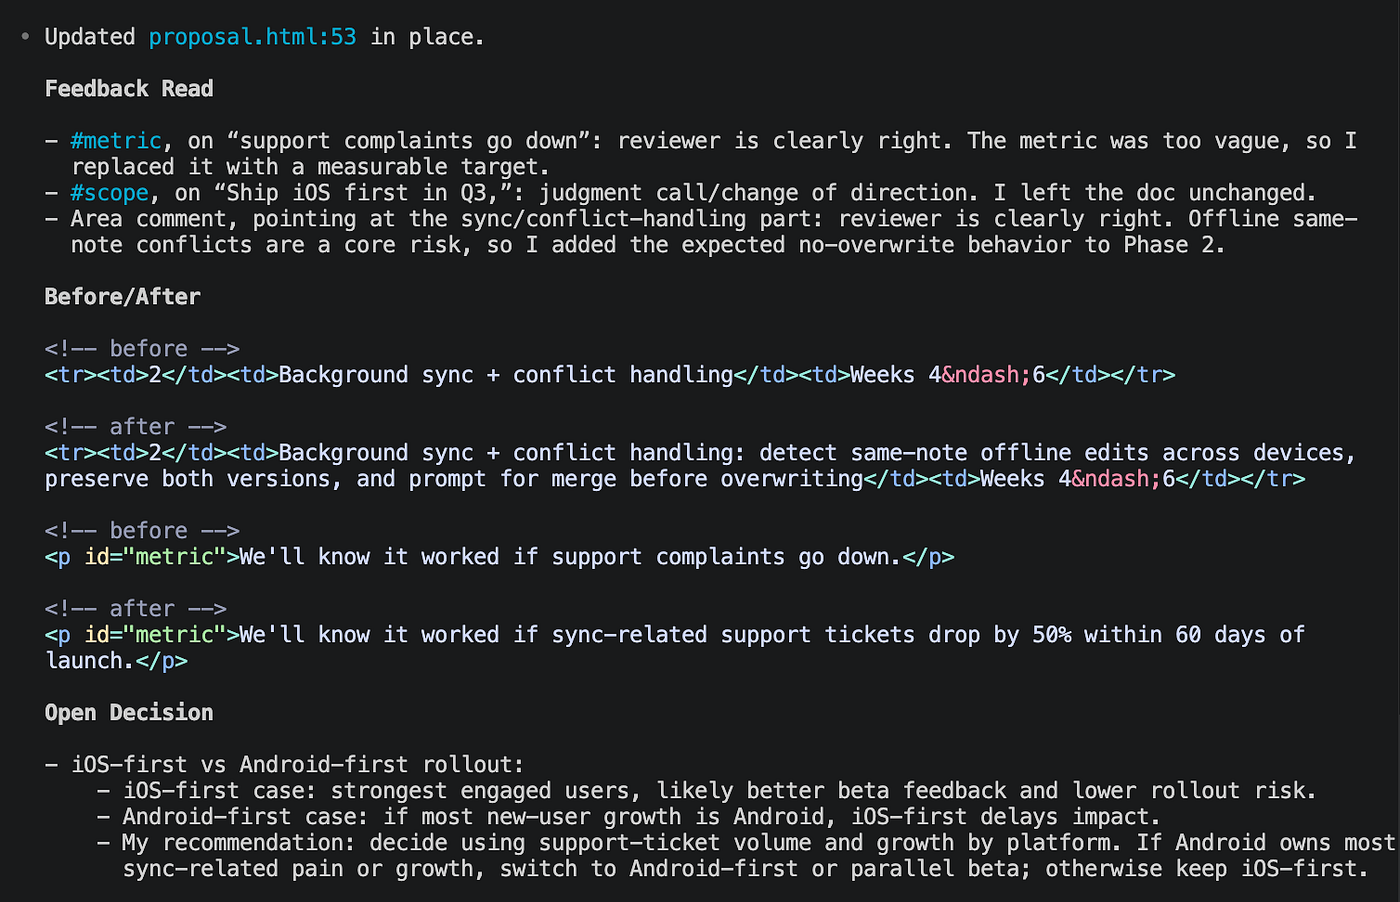Select the Feedback Read heading
The height and width of the screenshot is (902, 1400).
pos(129,89)
